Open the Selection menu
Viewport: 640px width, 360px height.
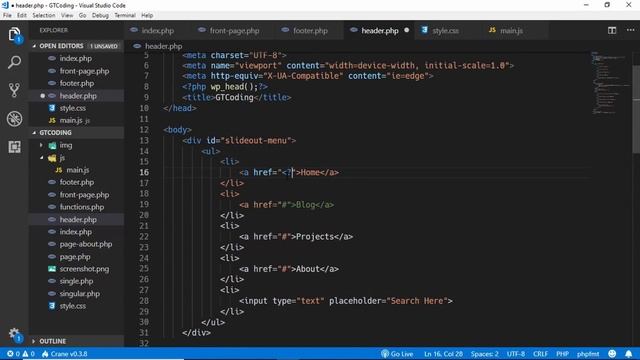[44, 16]
